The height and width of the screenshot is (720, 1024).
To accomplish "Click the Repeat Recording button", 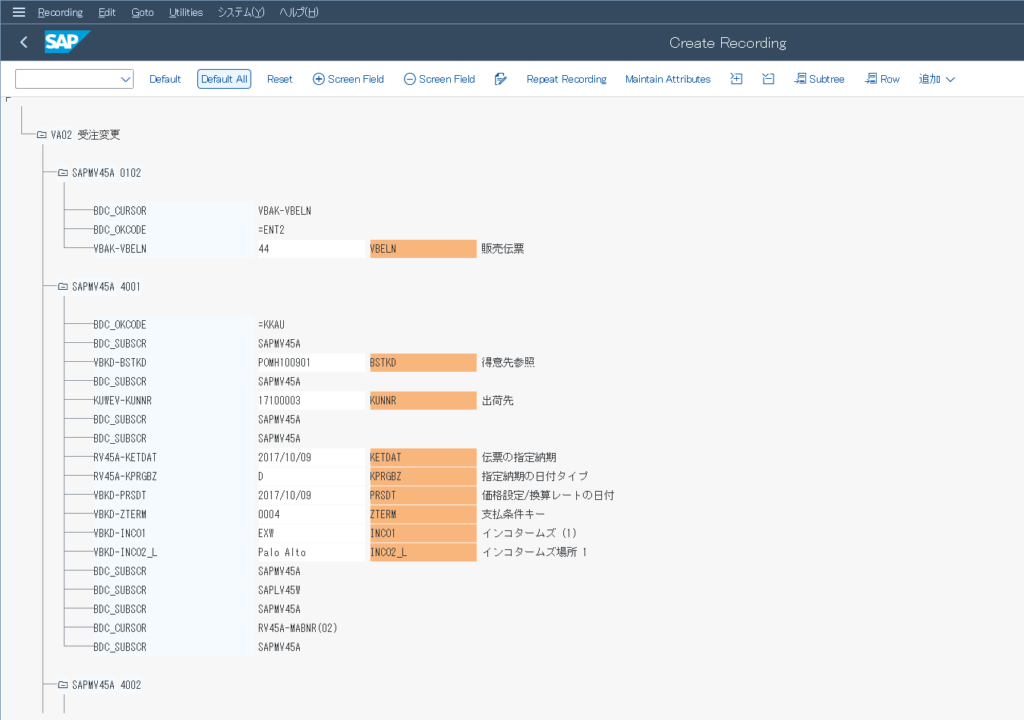I will [x=566, y=78].
